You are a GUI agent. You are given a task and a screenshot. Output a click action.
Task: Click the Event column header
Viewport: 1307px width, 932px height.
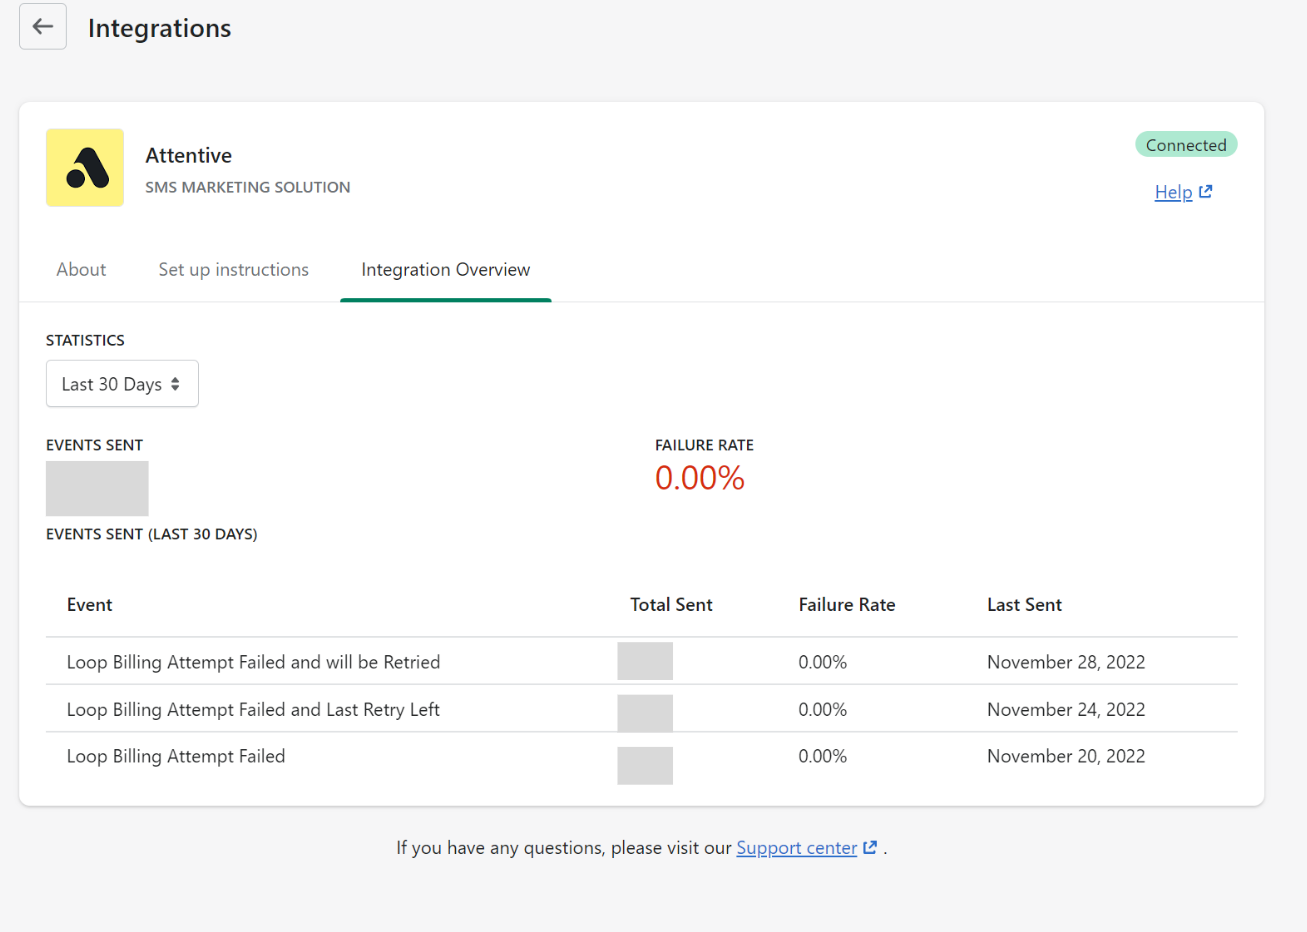[x=90, y=605]
